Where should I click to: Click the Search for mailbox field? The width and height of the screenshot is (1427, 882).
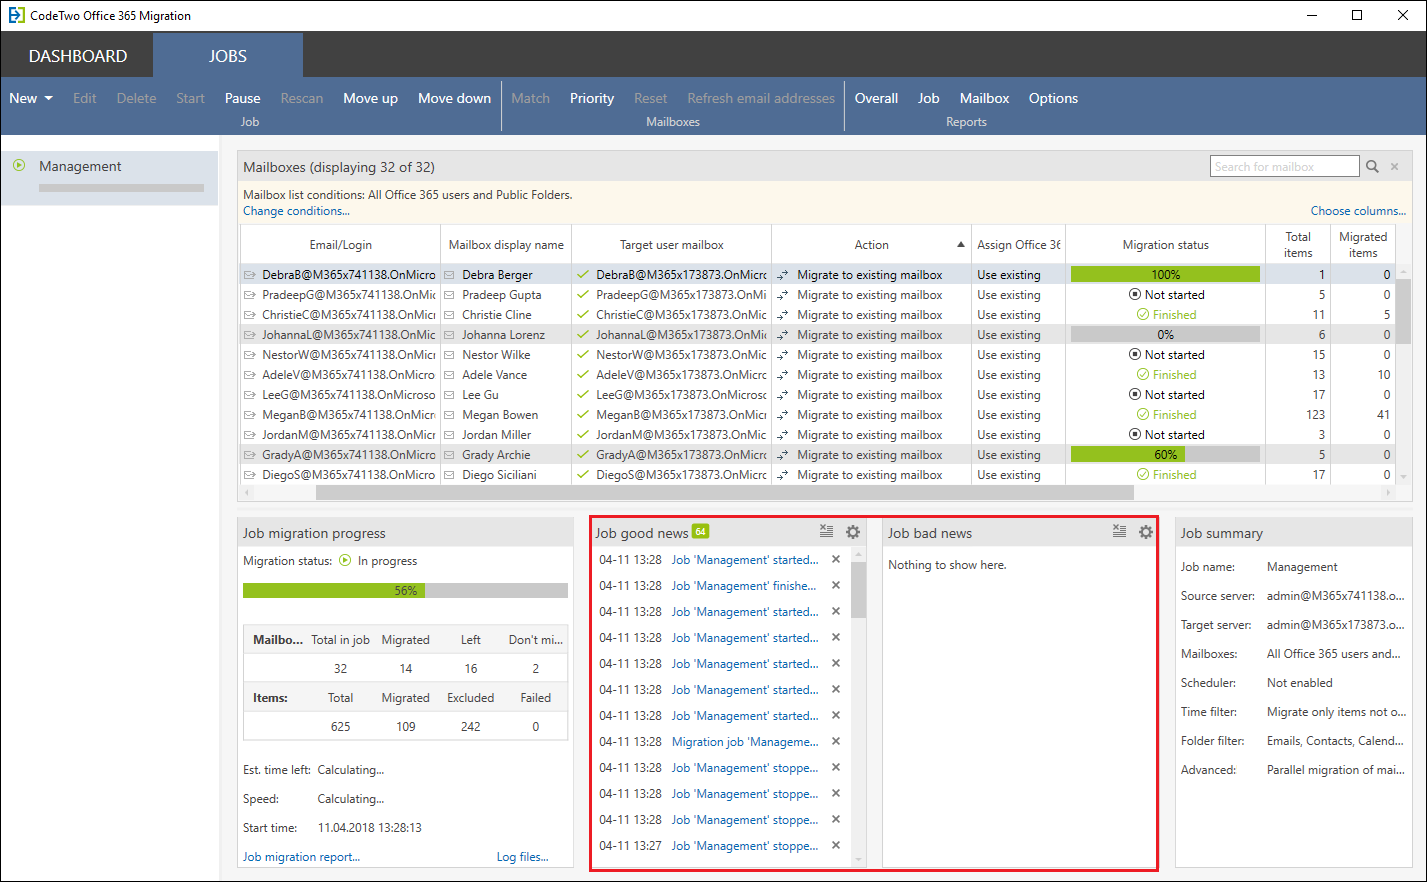click(1285, 167)
